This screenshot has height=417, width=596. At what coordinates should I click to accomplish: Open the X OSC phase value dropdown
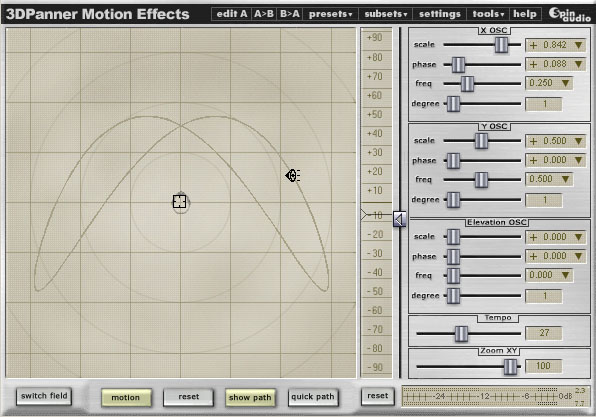point(579,64)
